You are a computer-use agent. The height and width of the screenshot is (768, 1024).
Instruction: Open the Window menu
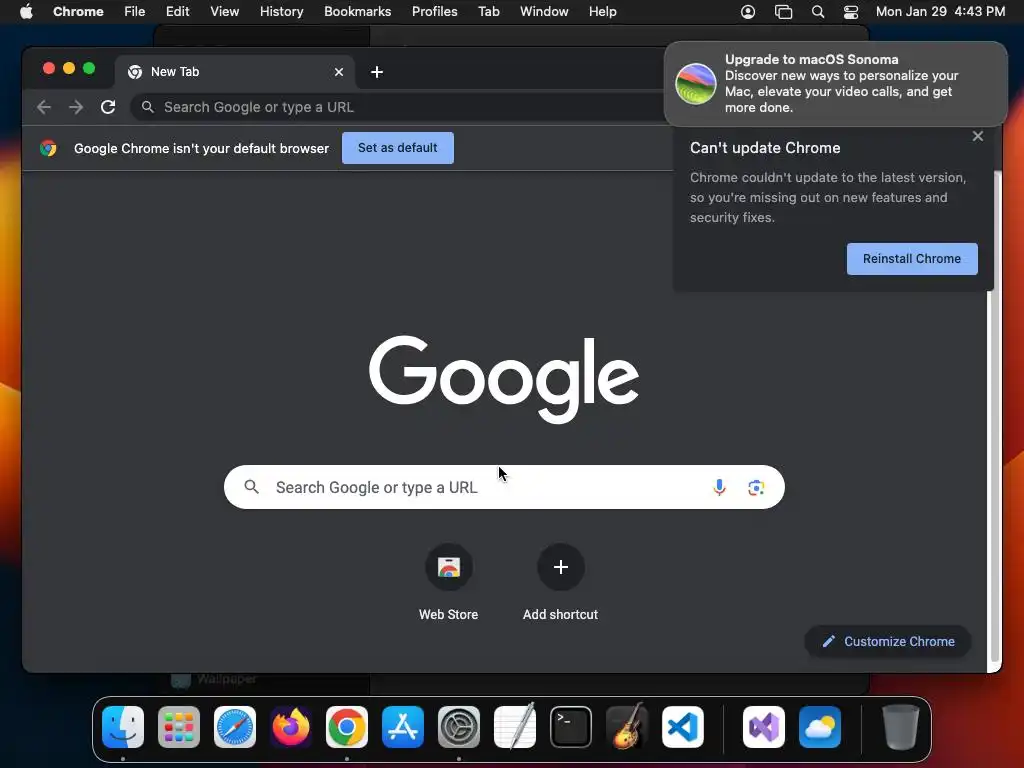544,11
